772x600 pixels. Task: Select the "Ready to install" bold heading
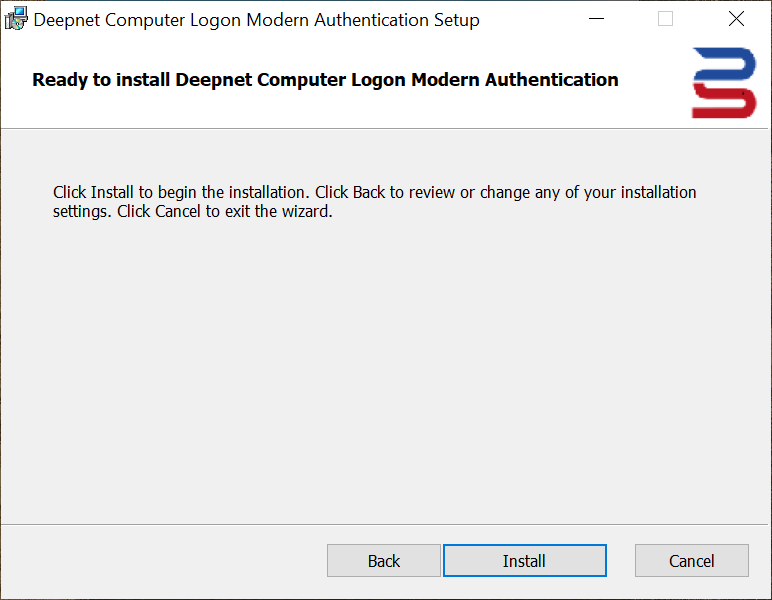[325, 80]
